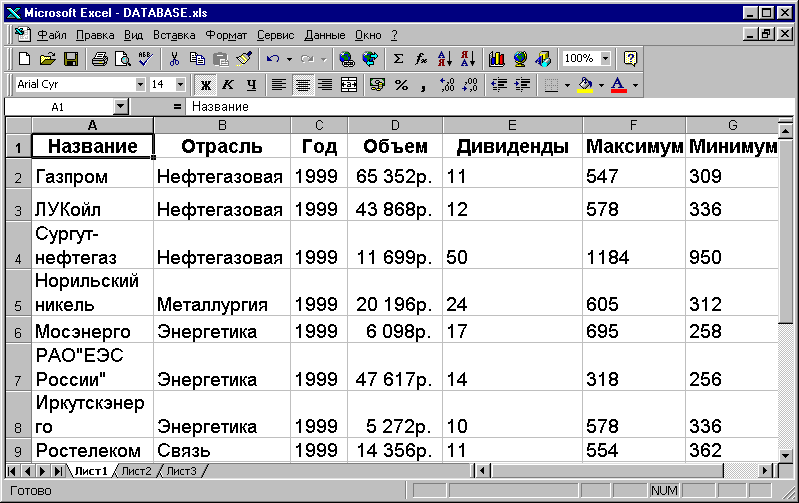The width and height of the screenshot is (799, 503).
Task: Open the Function Wizard fx icon
Action: [421, 59]
